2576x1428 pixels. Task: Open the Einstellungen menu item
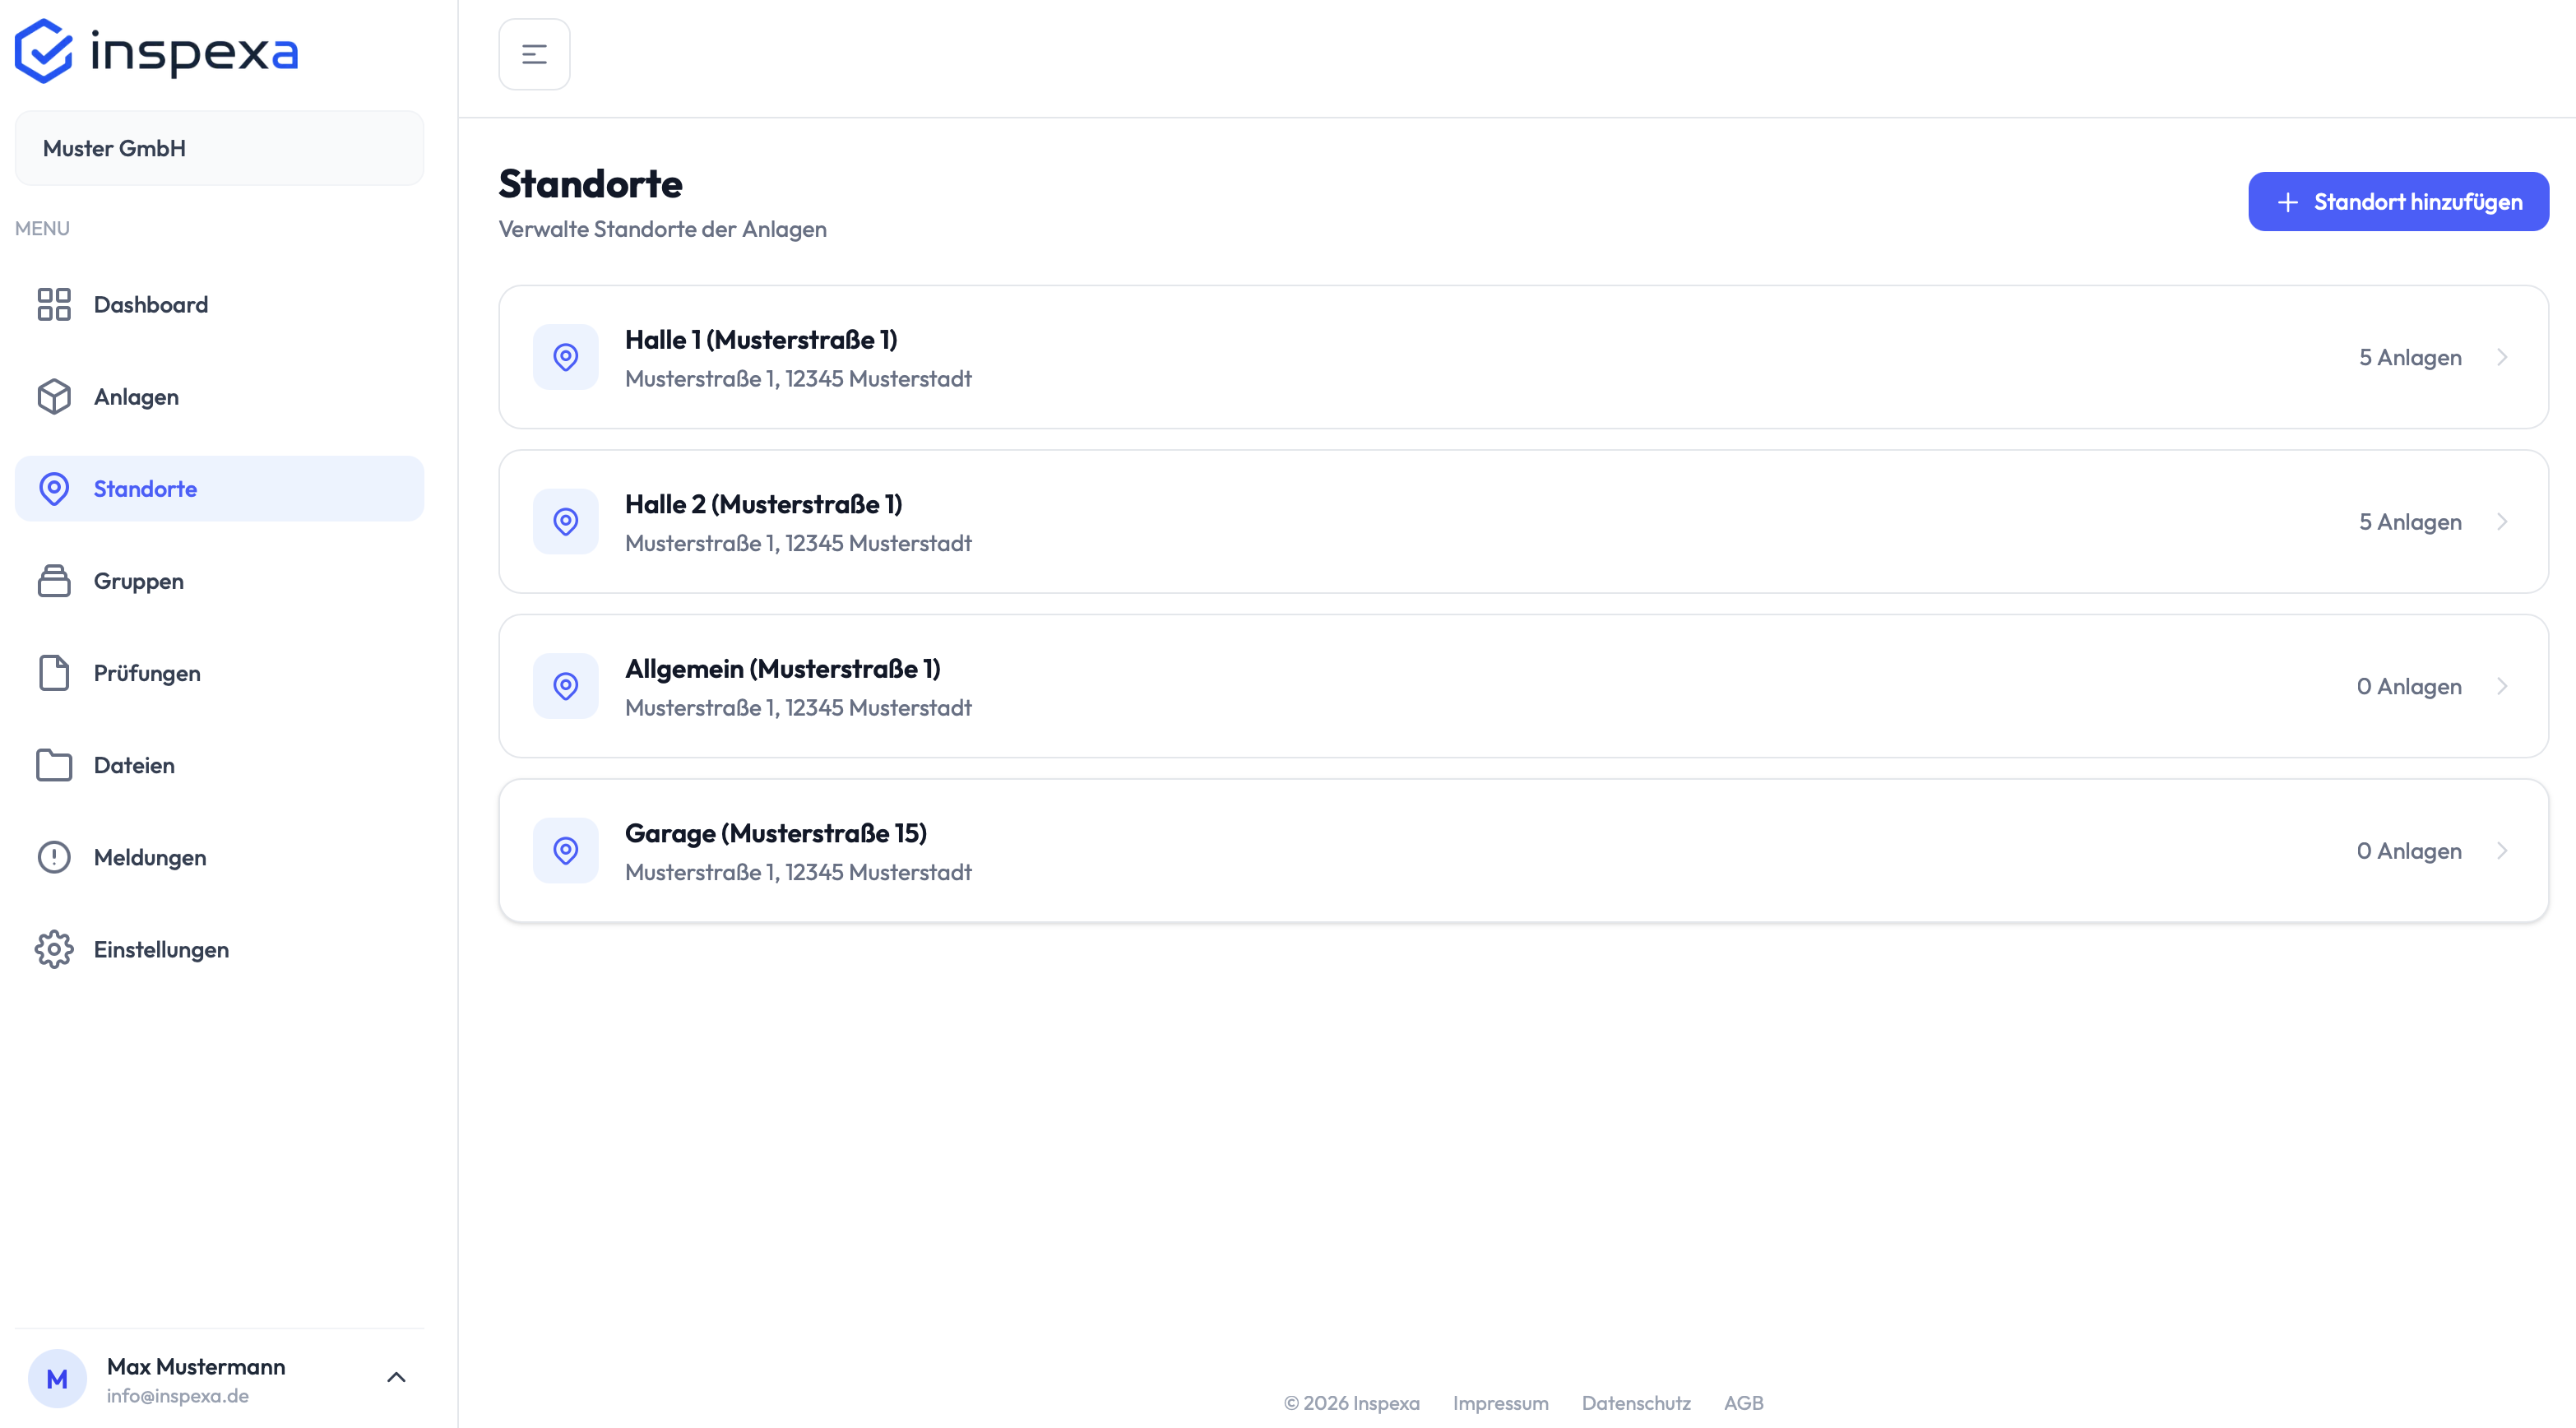[x=219, y=949]
